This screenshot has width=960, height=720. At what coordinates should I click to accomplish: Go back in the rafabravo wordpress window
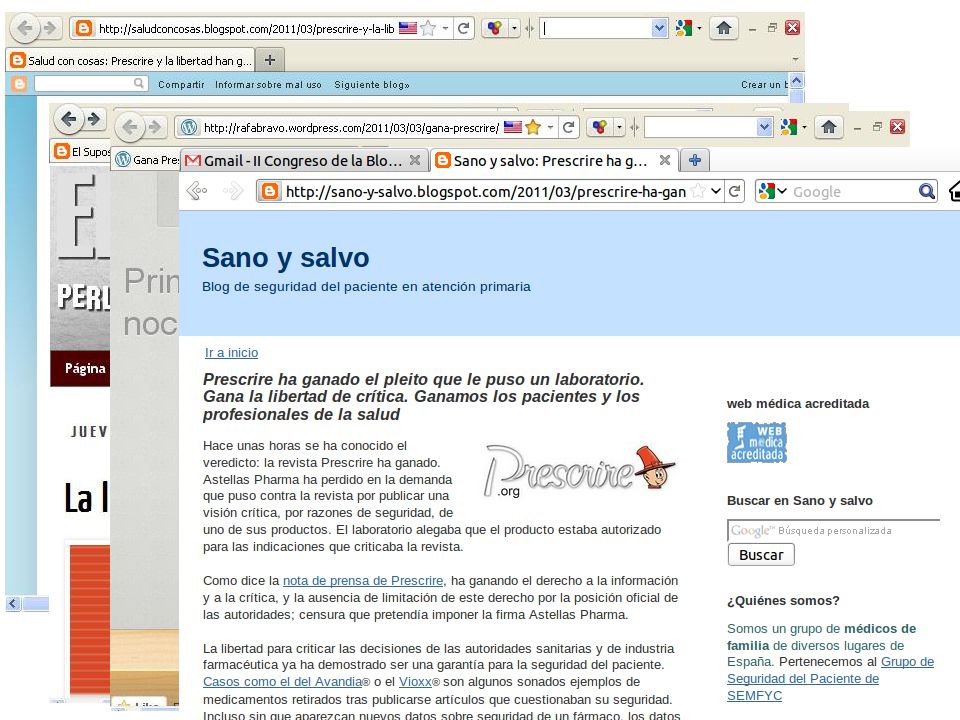click(x=129, y=127)
